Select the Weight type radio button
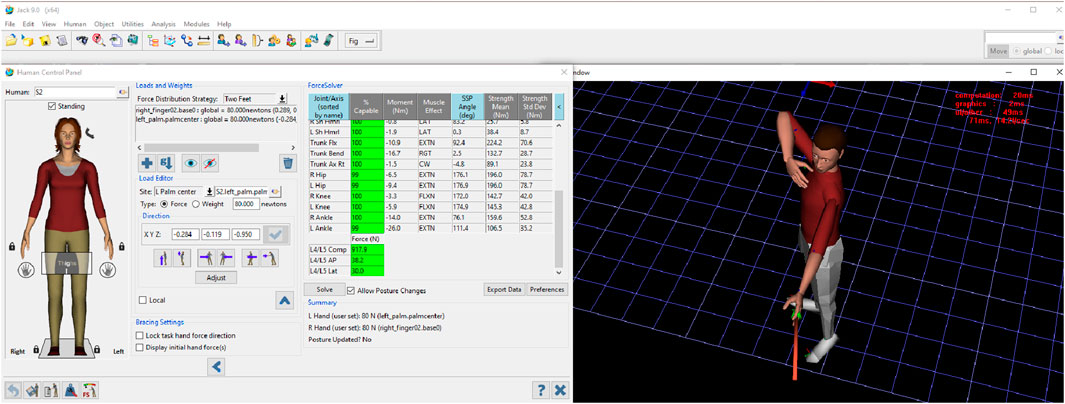The height and width of the screenshot is (404, 1065). 196,204
